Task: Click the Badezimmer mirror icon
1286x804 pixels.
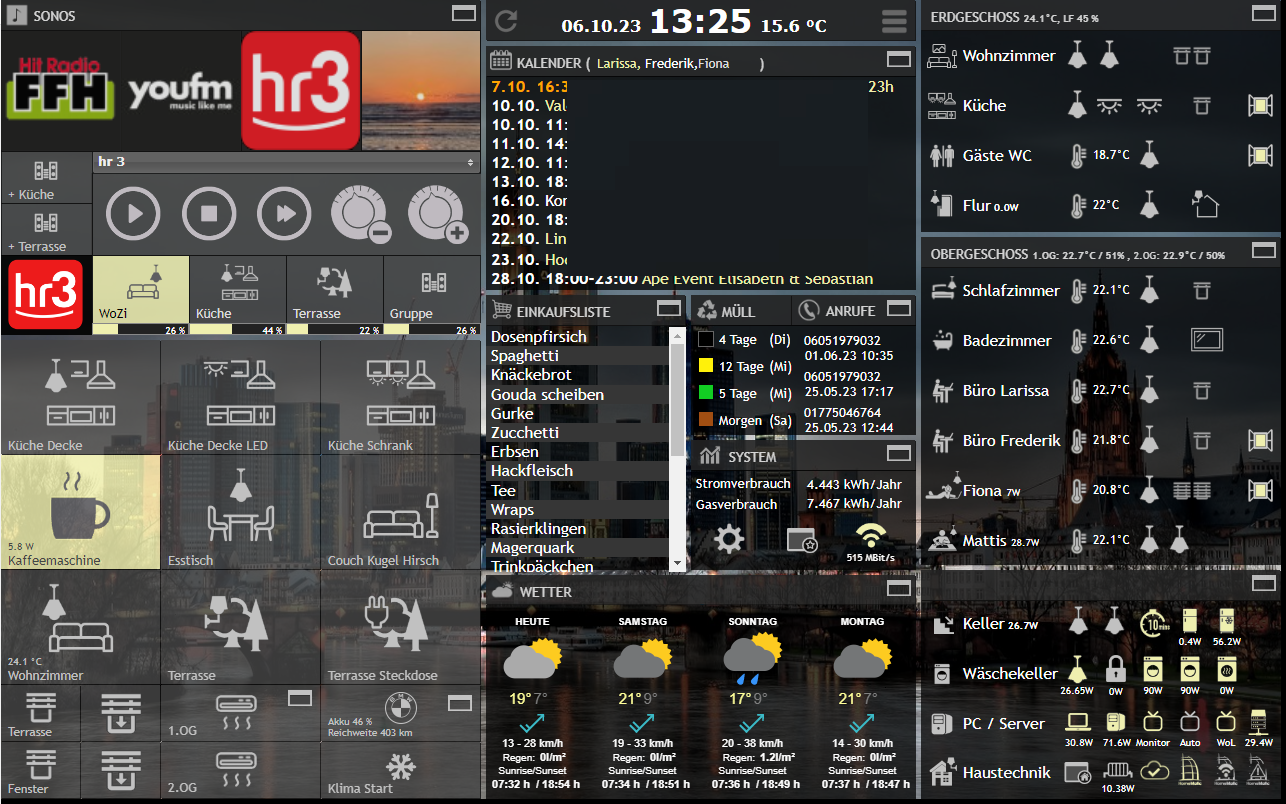Action: (1207, 340)
